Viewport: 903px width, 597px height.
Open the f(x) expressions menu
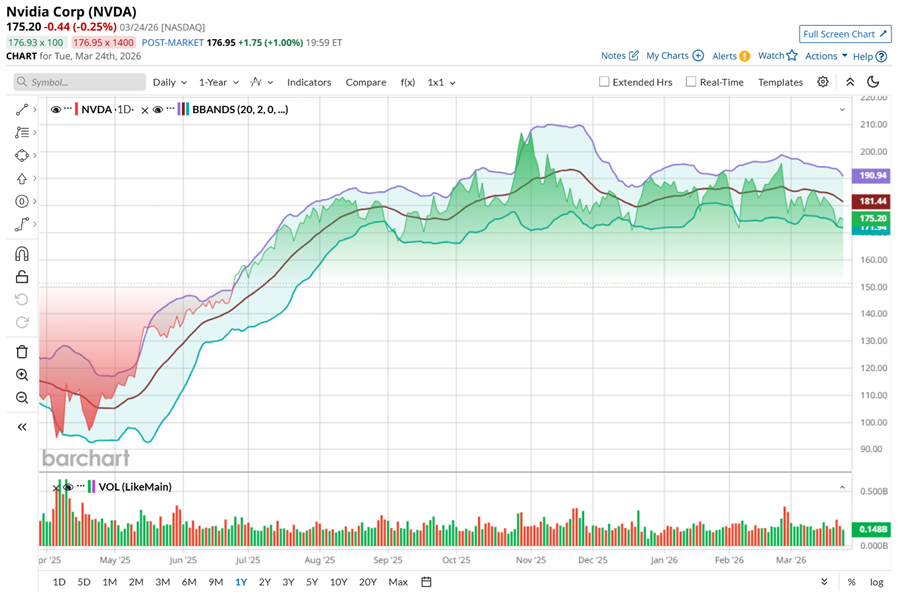pyautogui.click(x=408, y=82)
